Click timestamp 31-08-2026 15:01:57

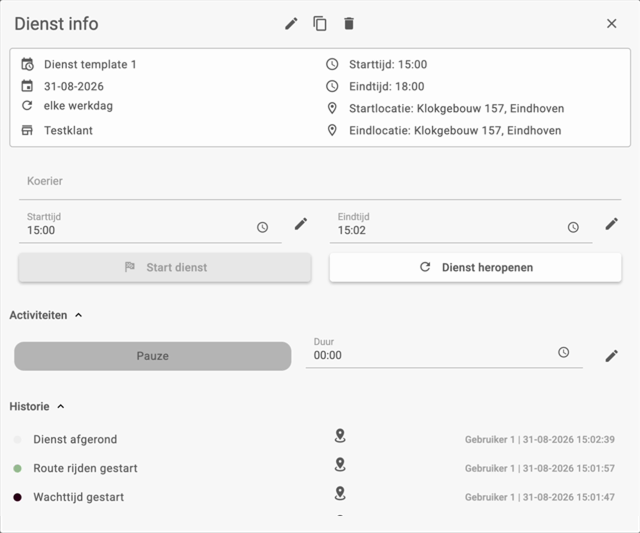(569, 469)
